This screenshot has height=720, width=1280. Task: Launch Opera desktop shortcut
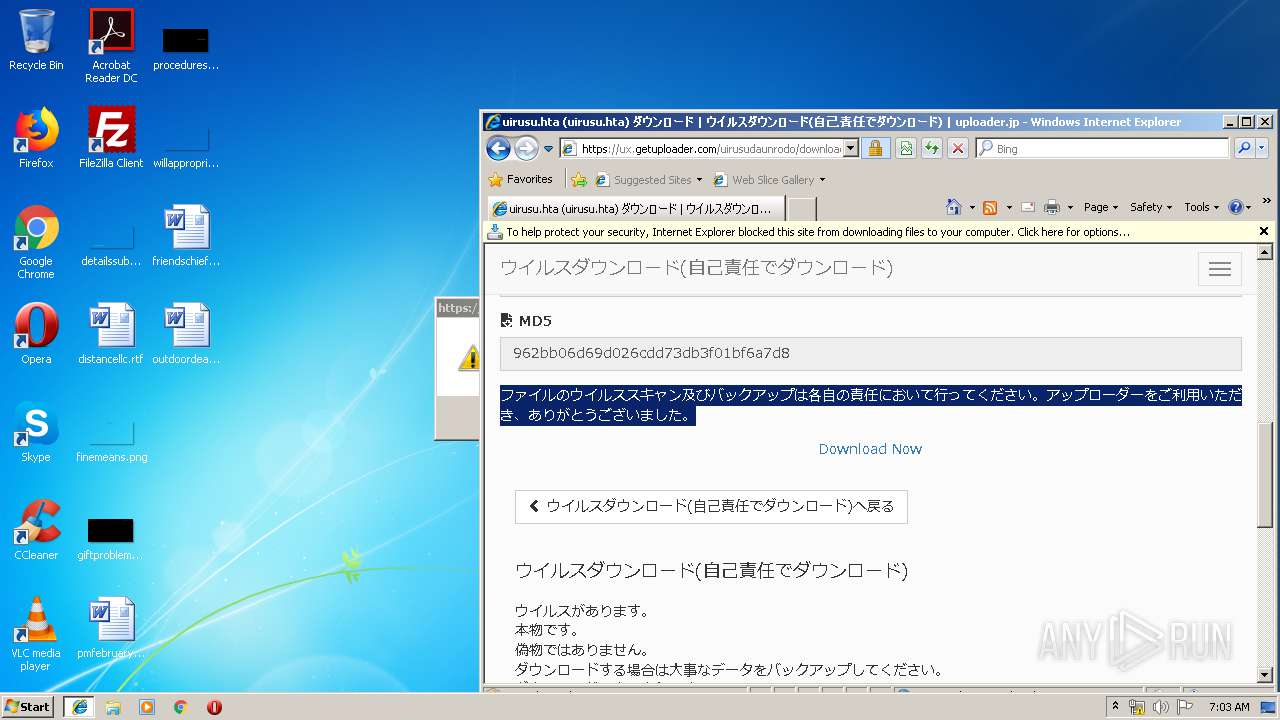pos(36,334)
